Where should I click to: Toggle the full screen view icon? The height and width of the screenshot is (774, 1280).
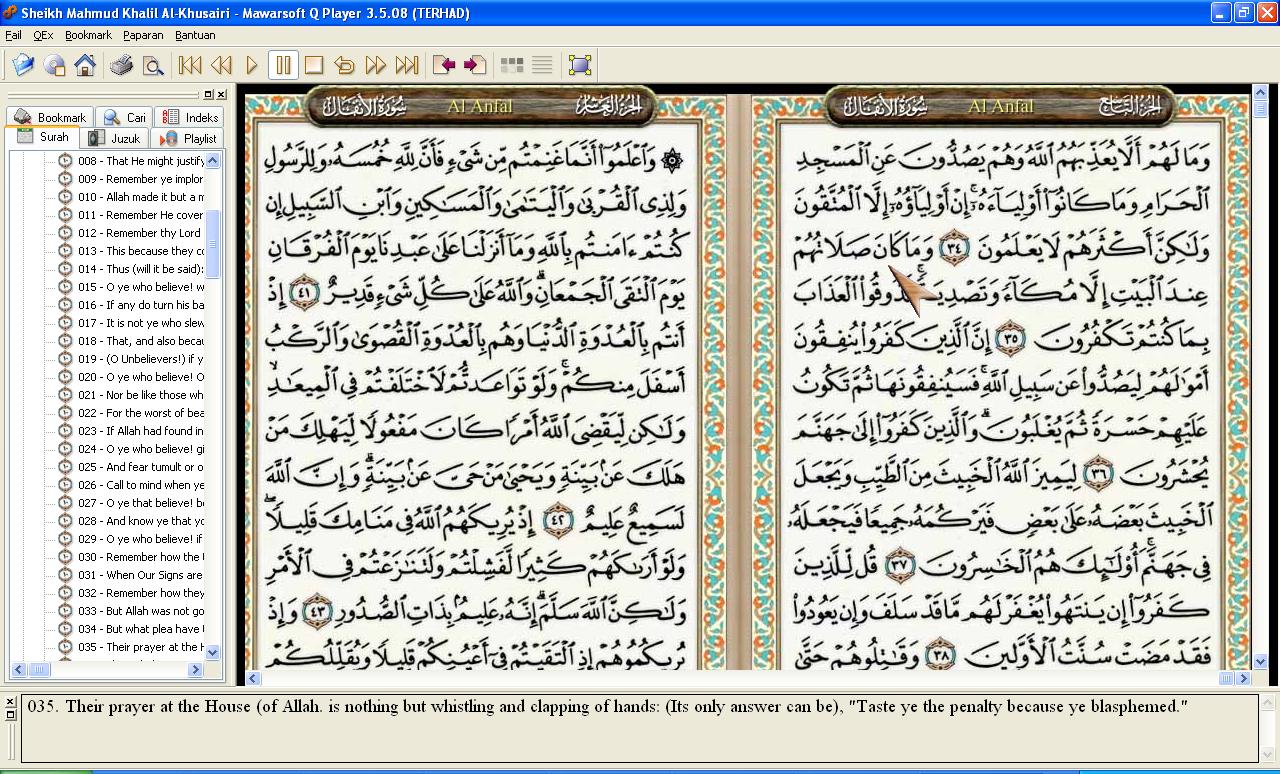tap(579, 66)
